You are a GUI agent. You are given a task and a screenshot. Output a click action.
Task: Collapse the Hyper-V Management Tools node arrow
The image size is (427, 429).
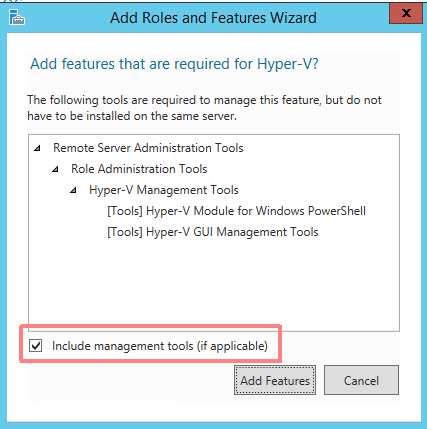point(73,190)
